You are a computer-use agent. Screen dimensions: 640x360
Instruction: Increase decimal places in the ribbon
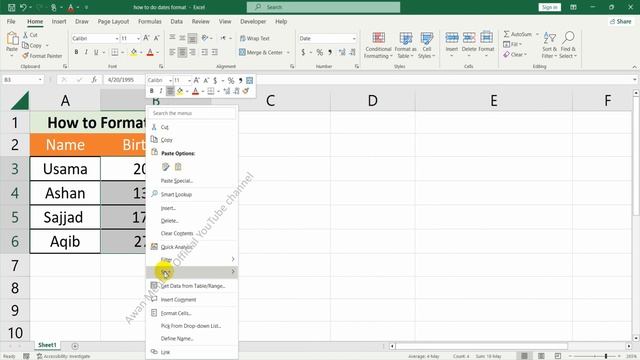[342, 52]
